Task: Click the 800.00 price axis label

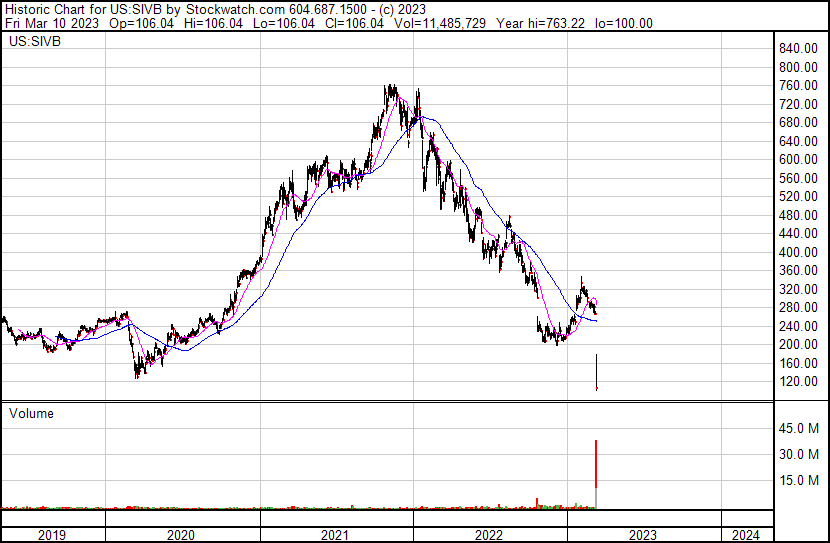Action: [x=798, y=67]
